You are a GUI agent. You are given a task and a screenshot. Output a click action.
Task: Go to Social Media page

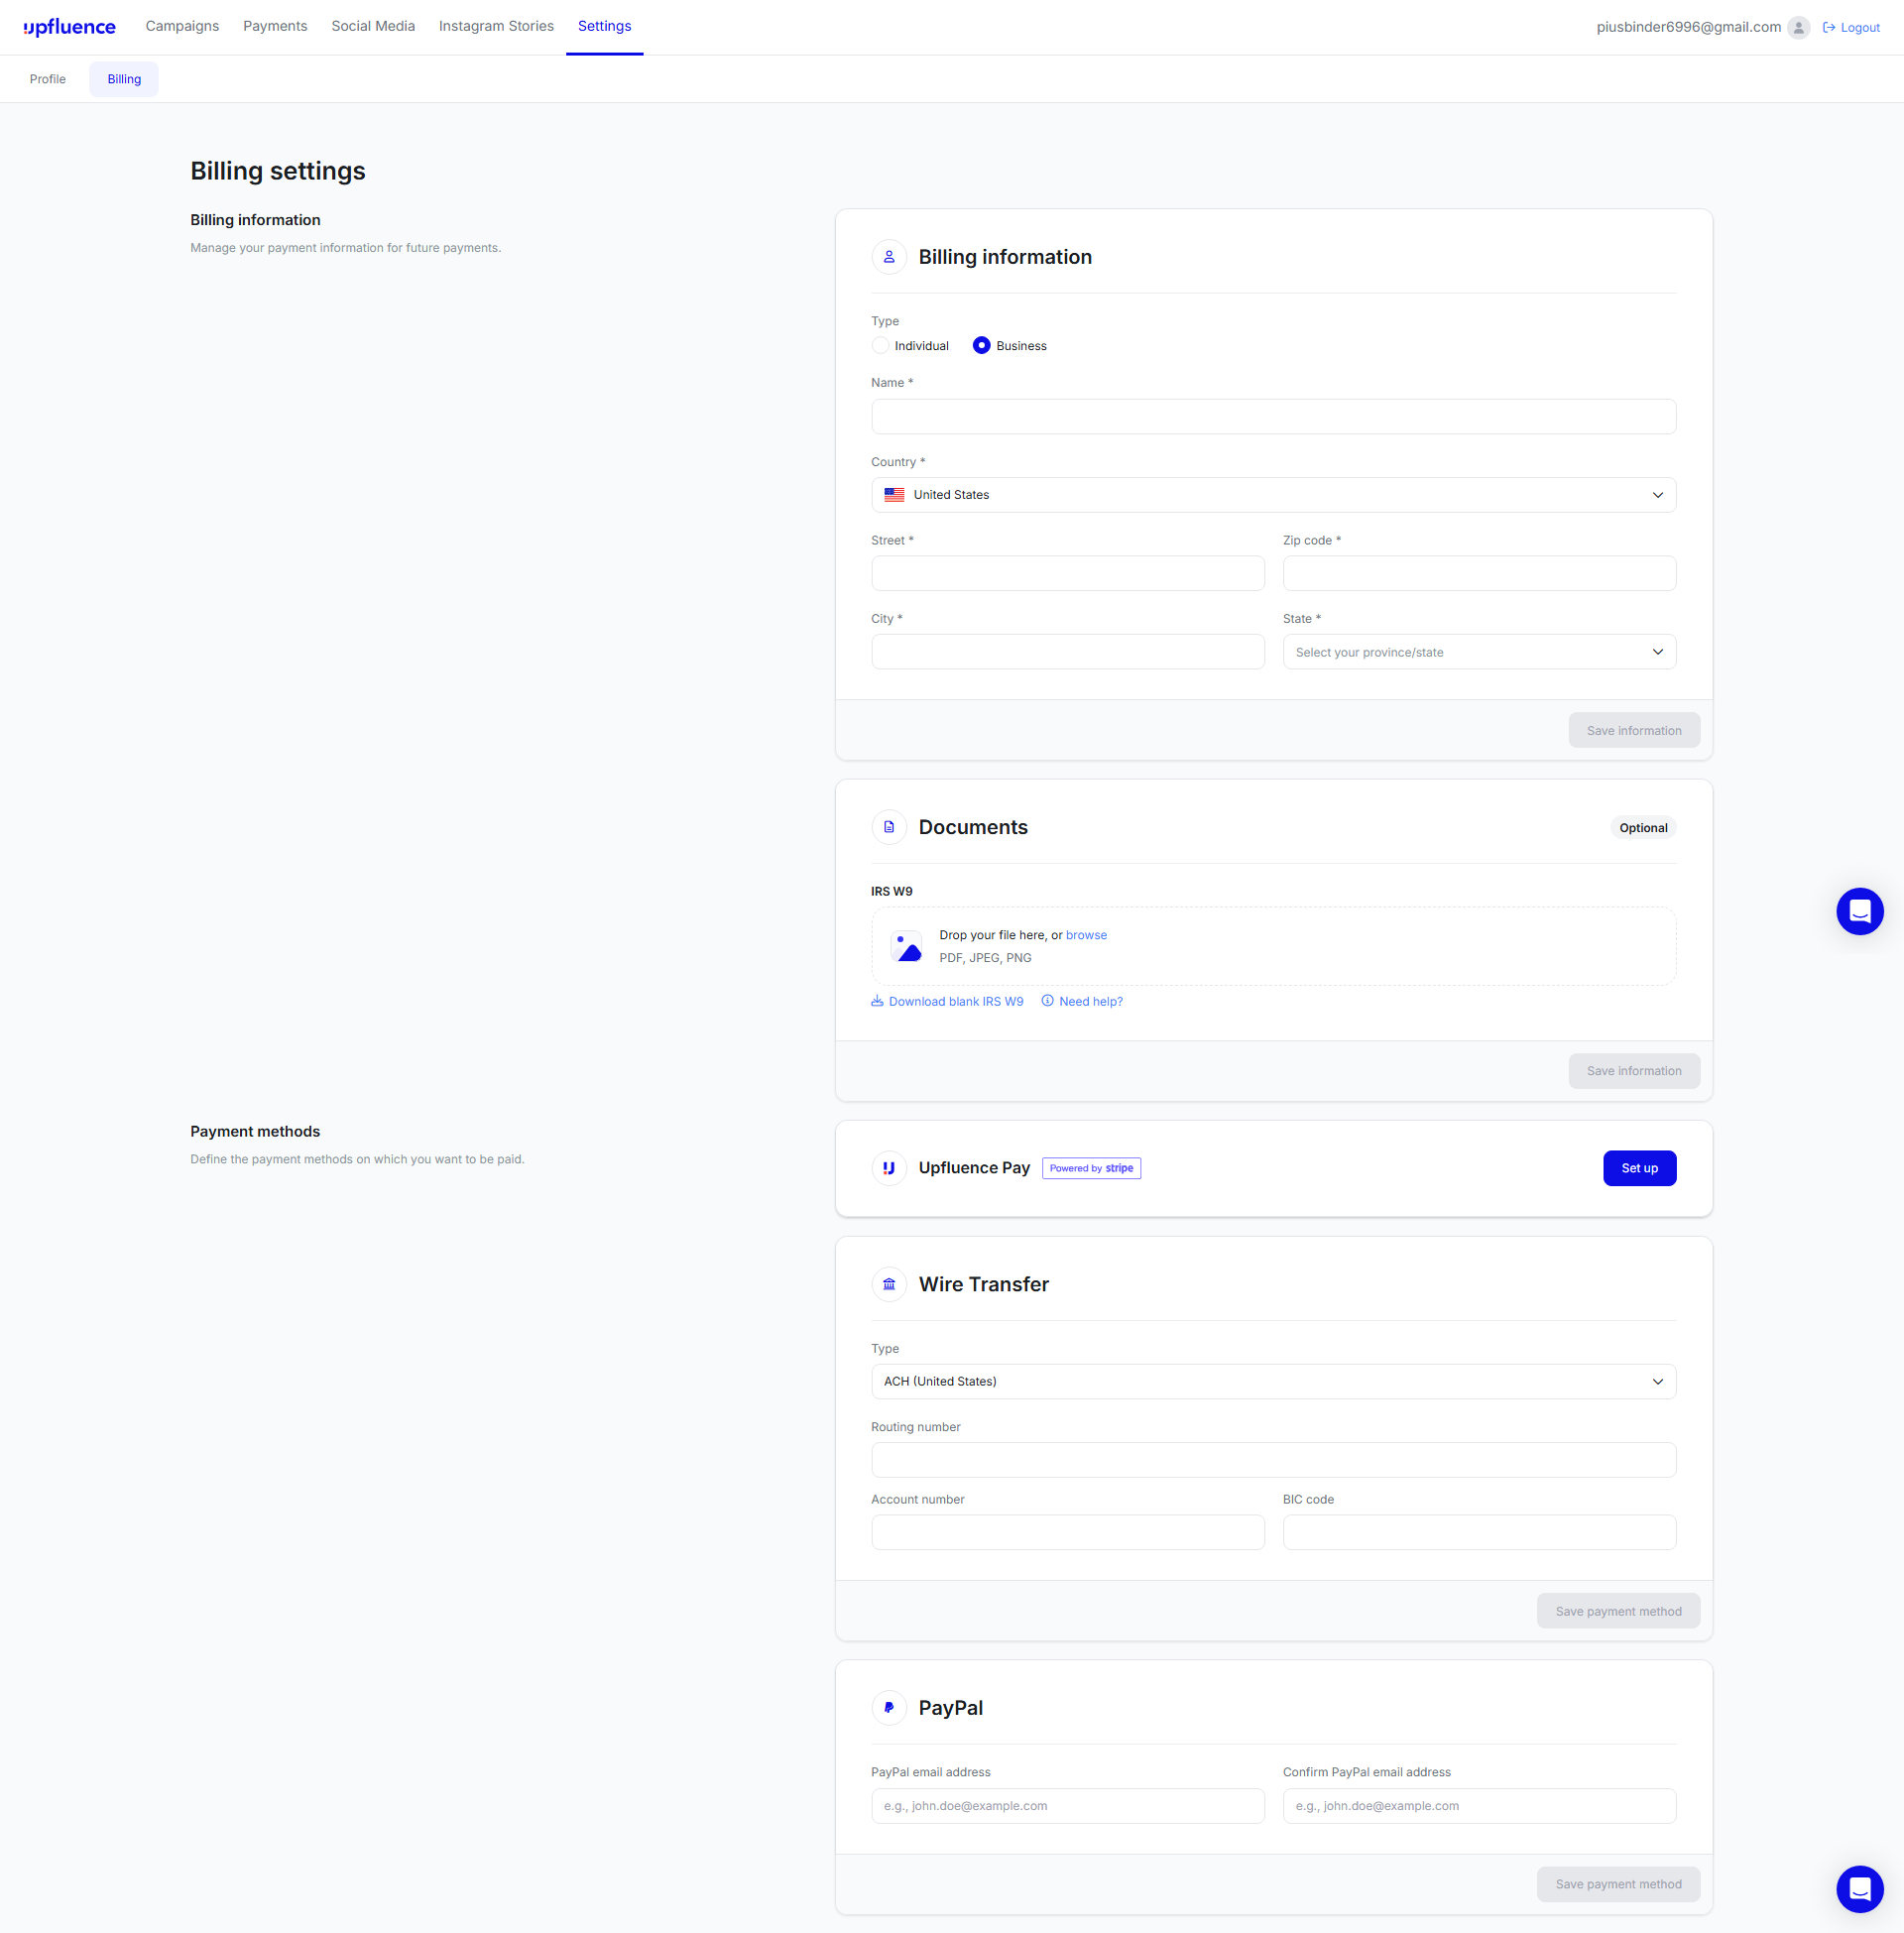[373, 26]
